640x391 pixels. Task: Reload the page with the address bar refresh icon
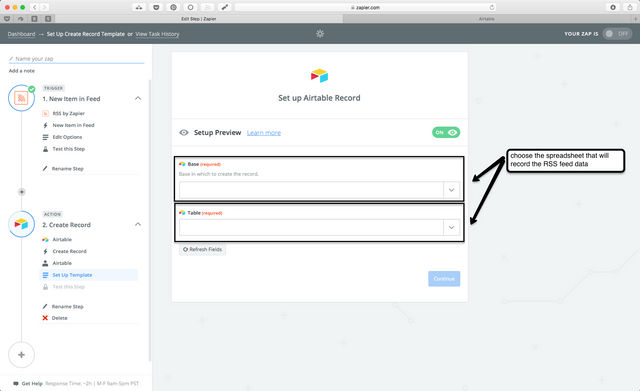492,7
